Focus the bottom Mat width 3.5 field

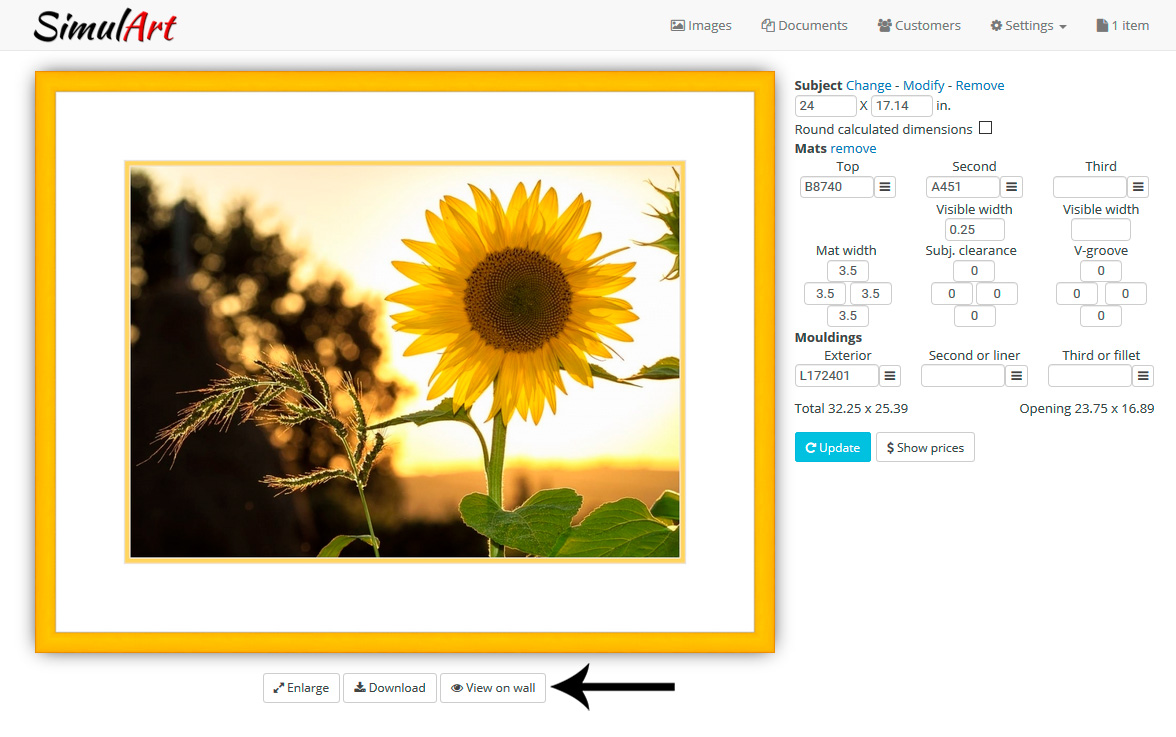pyautogui.click(x=848, y=316)
